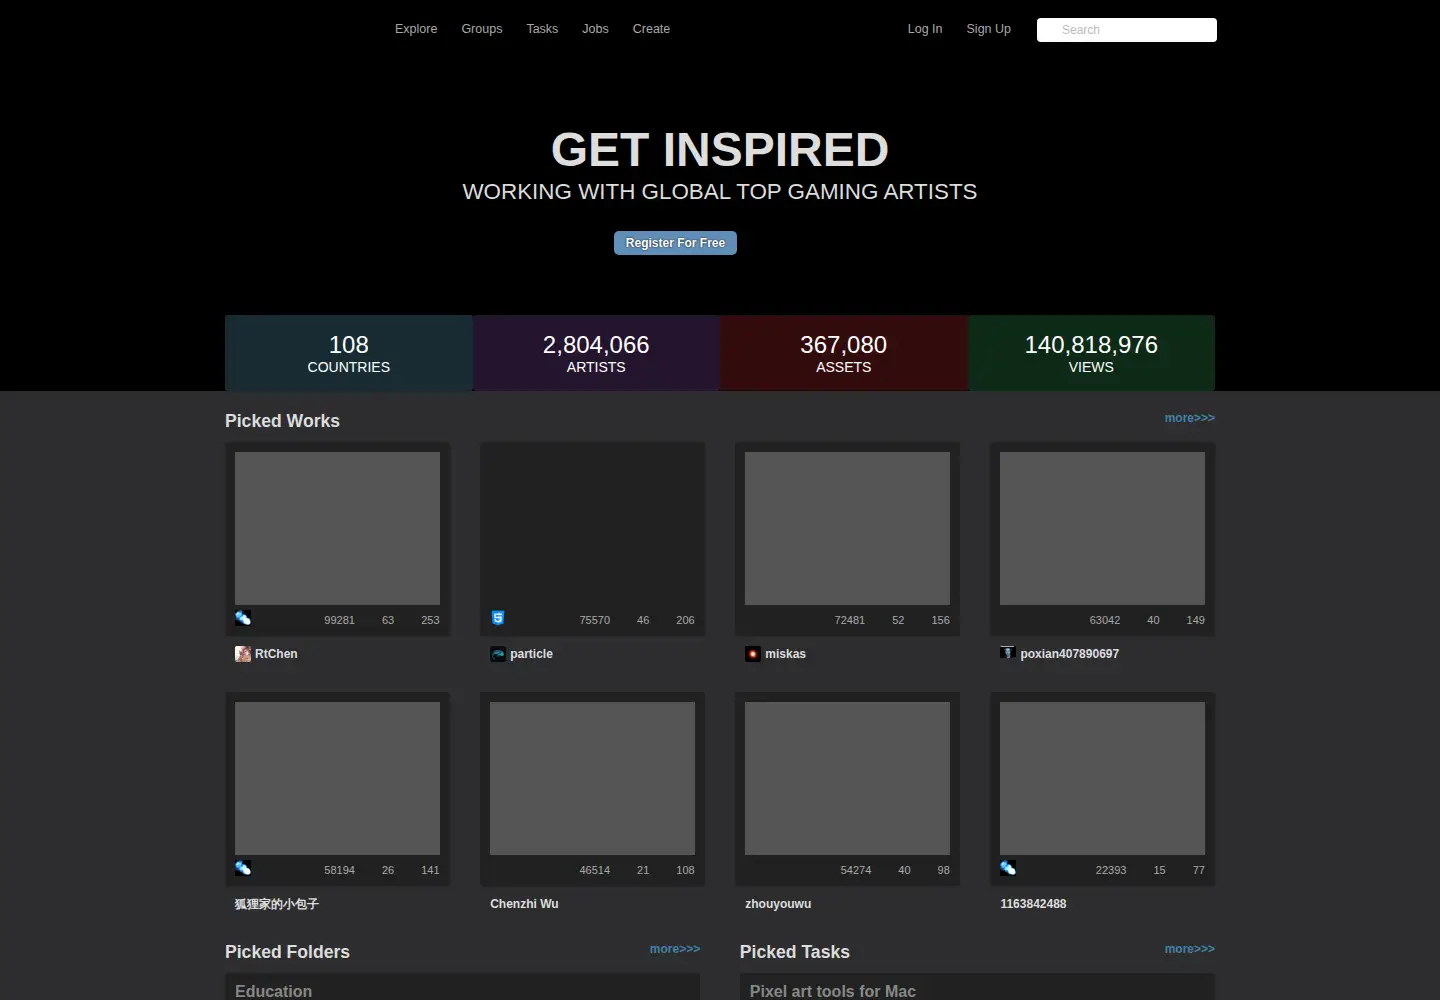Open zhouyouwu's work thumbnail
This screenshot has height=1000, width=1440.
[x=847, y=778]
